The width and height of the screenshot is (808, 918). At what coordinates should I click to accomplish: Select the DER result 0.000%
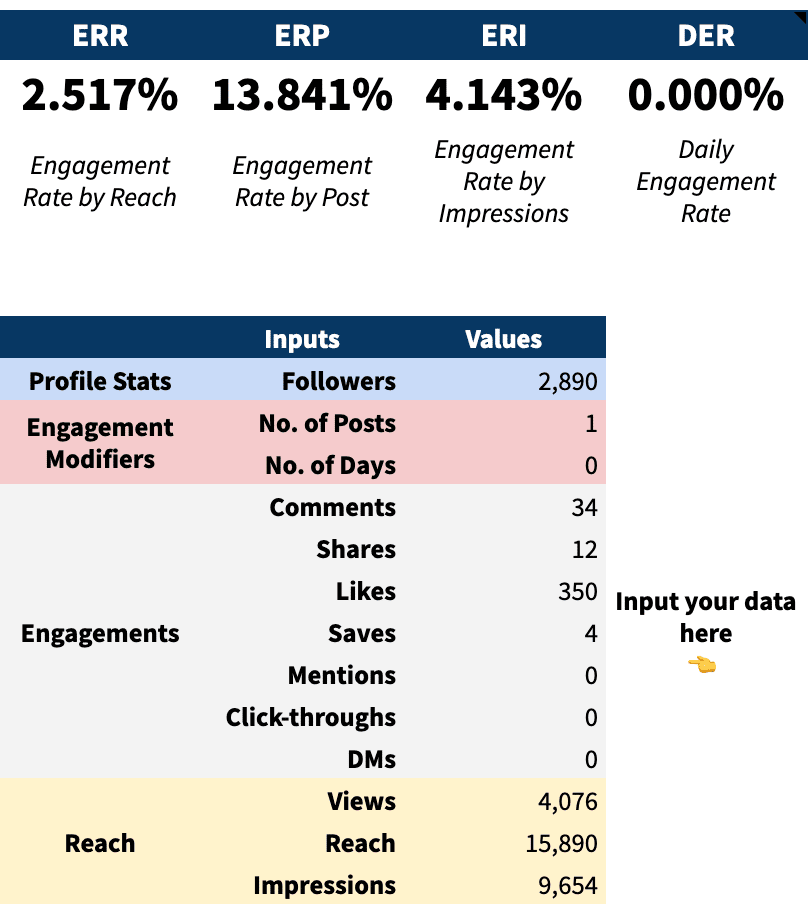(x=706, y=95)
